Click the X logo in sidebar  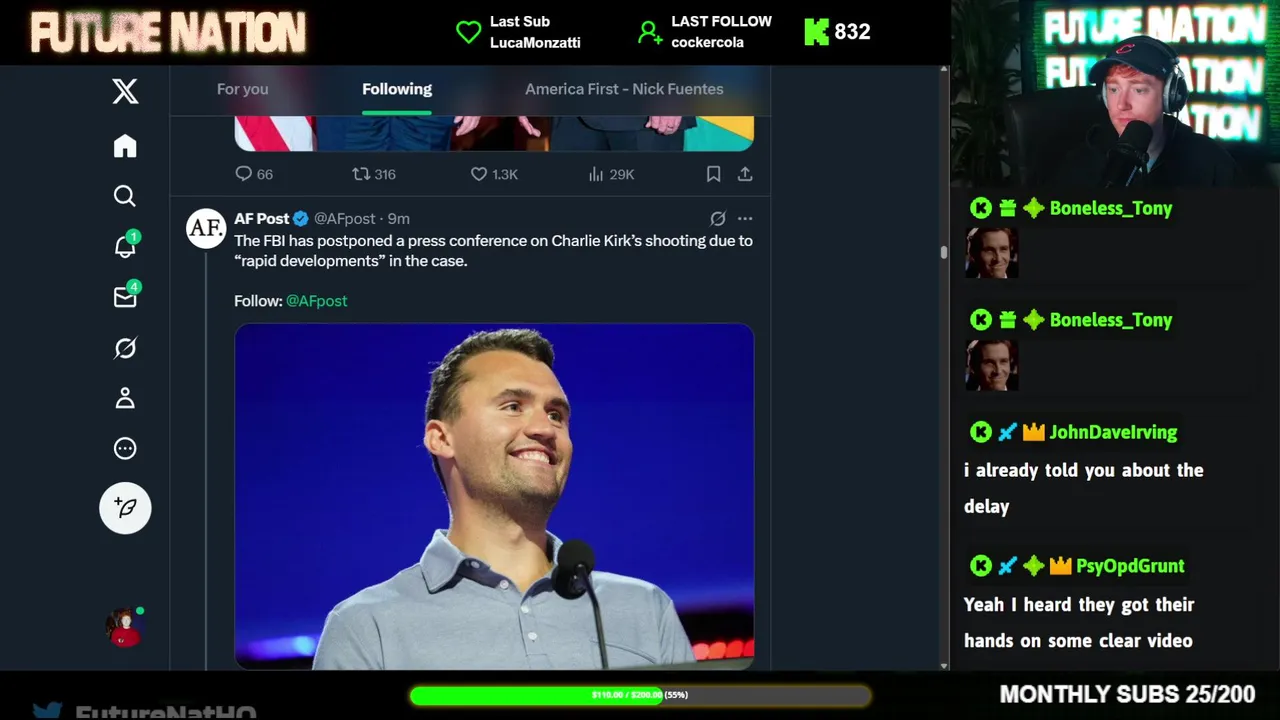click(125, 92)
